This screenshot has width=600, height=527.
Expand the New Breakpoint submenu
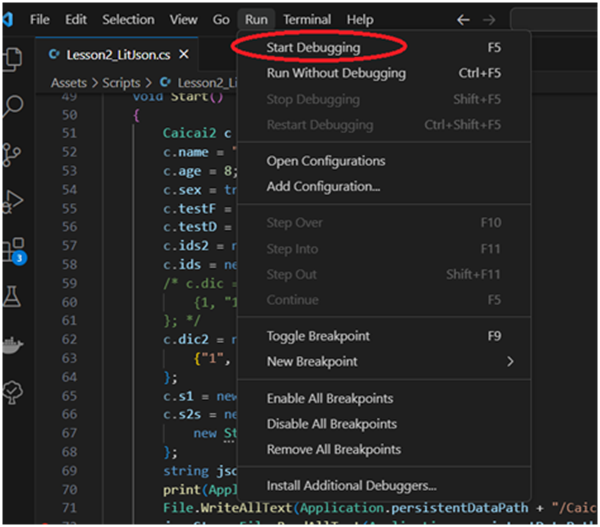[384, 361]
